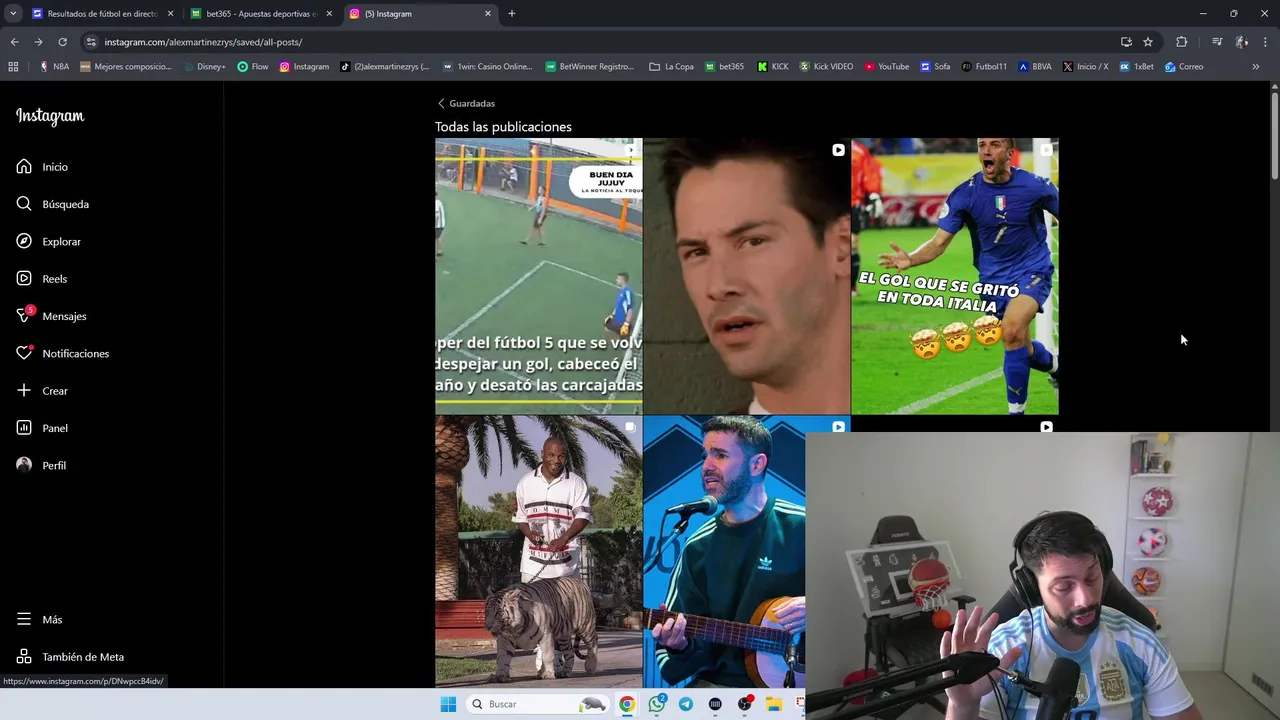This screenshot has width=1280, height=720.
Task: Open the Italia goal saved reel
Action: (x=954, y=276)
